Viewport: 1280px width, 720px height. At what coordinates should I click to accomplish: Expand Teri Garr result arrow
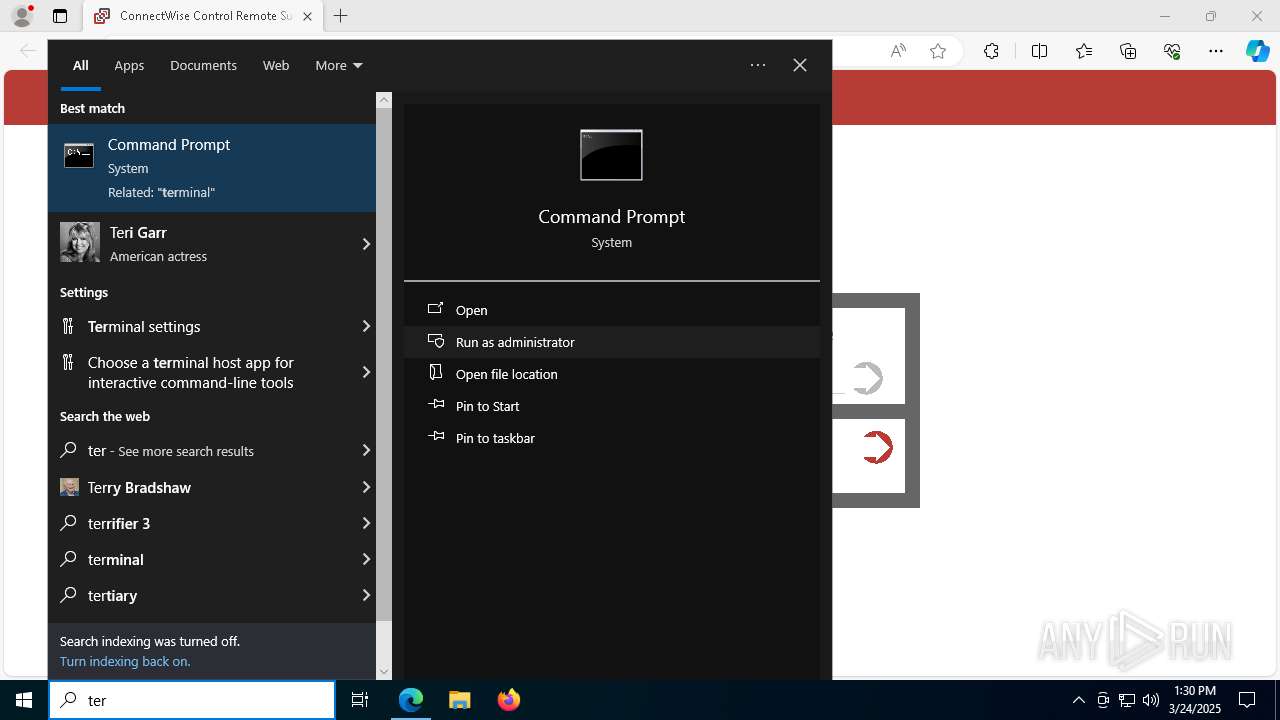click(366, 244)
